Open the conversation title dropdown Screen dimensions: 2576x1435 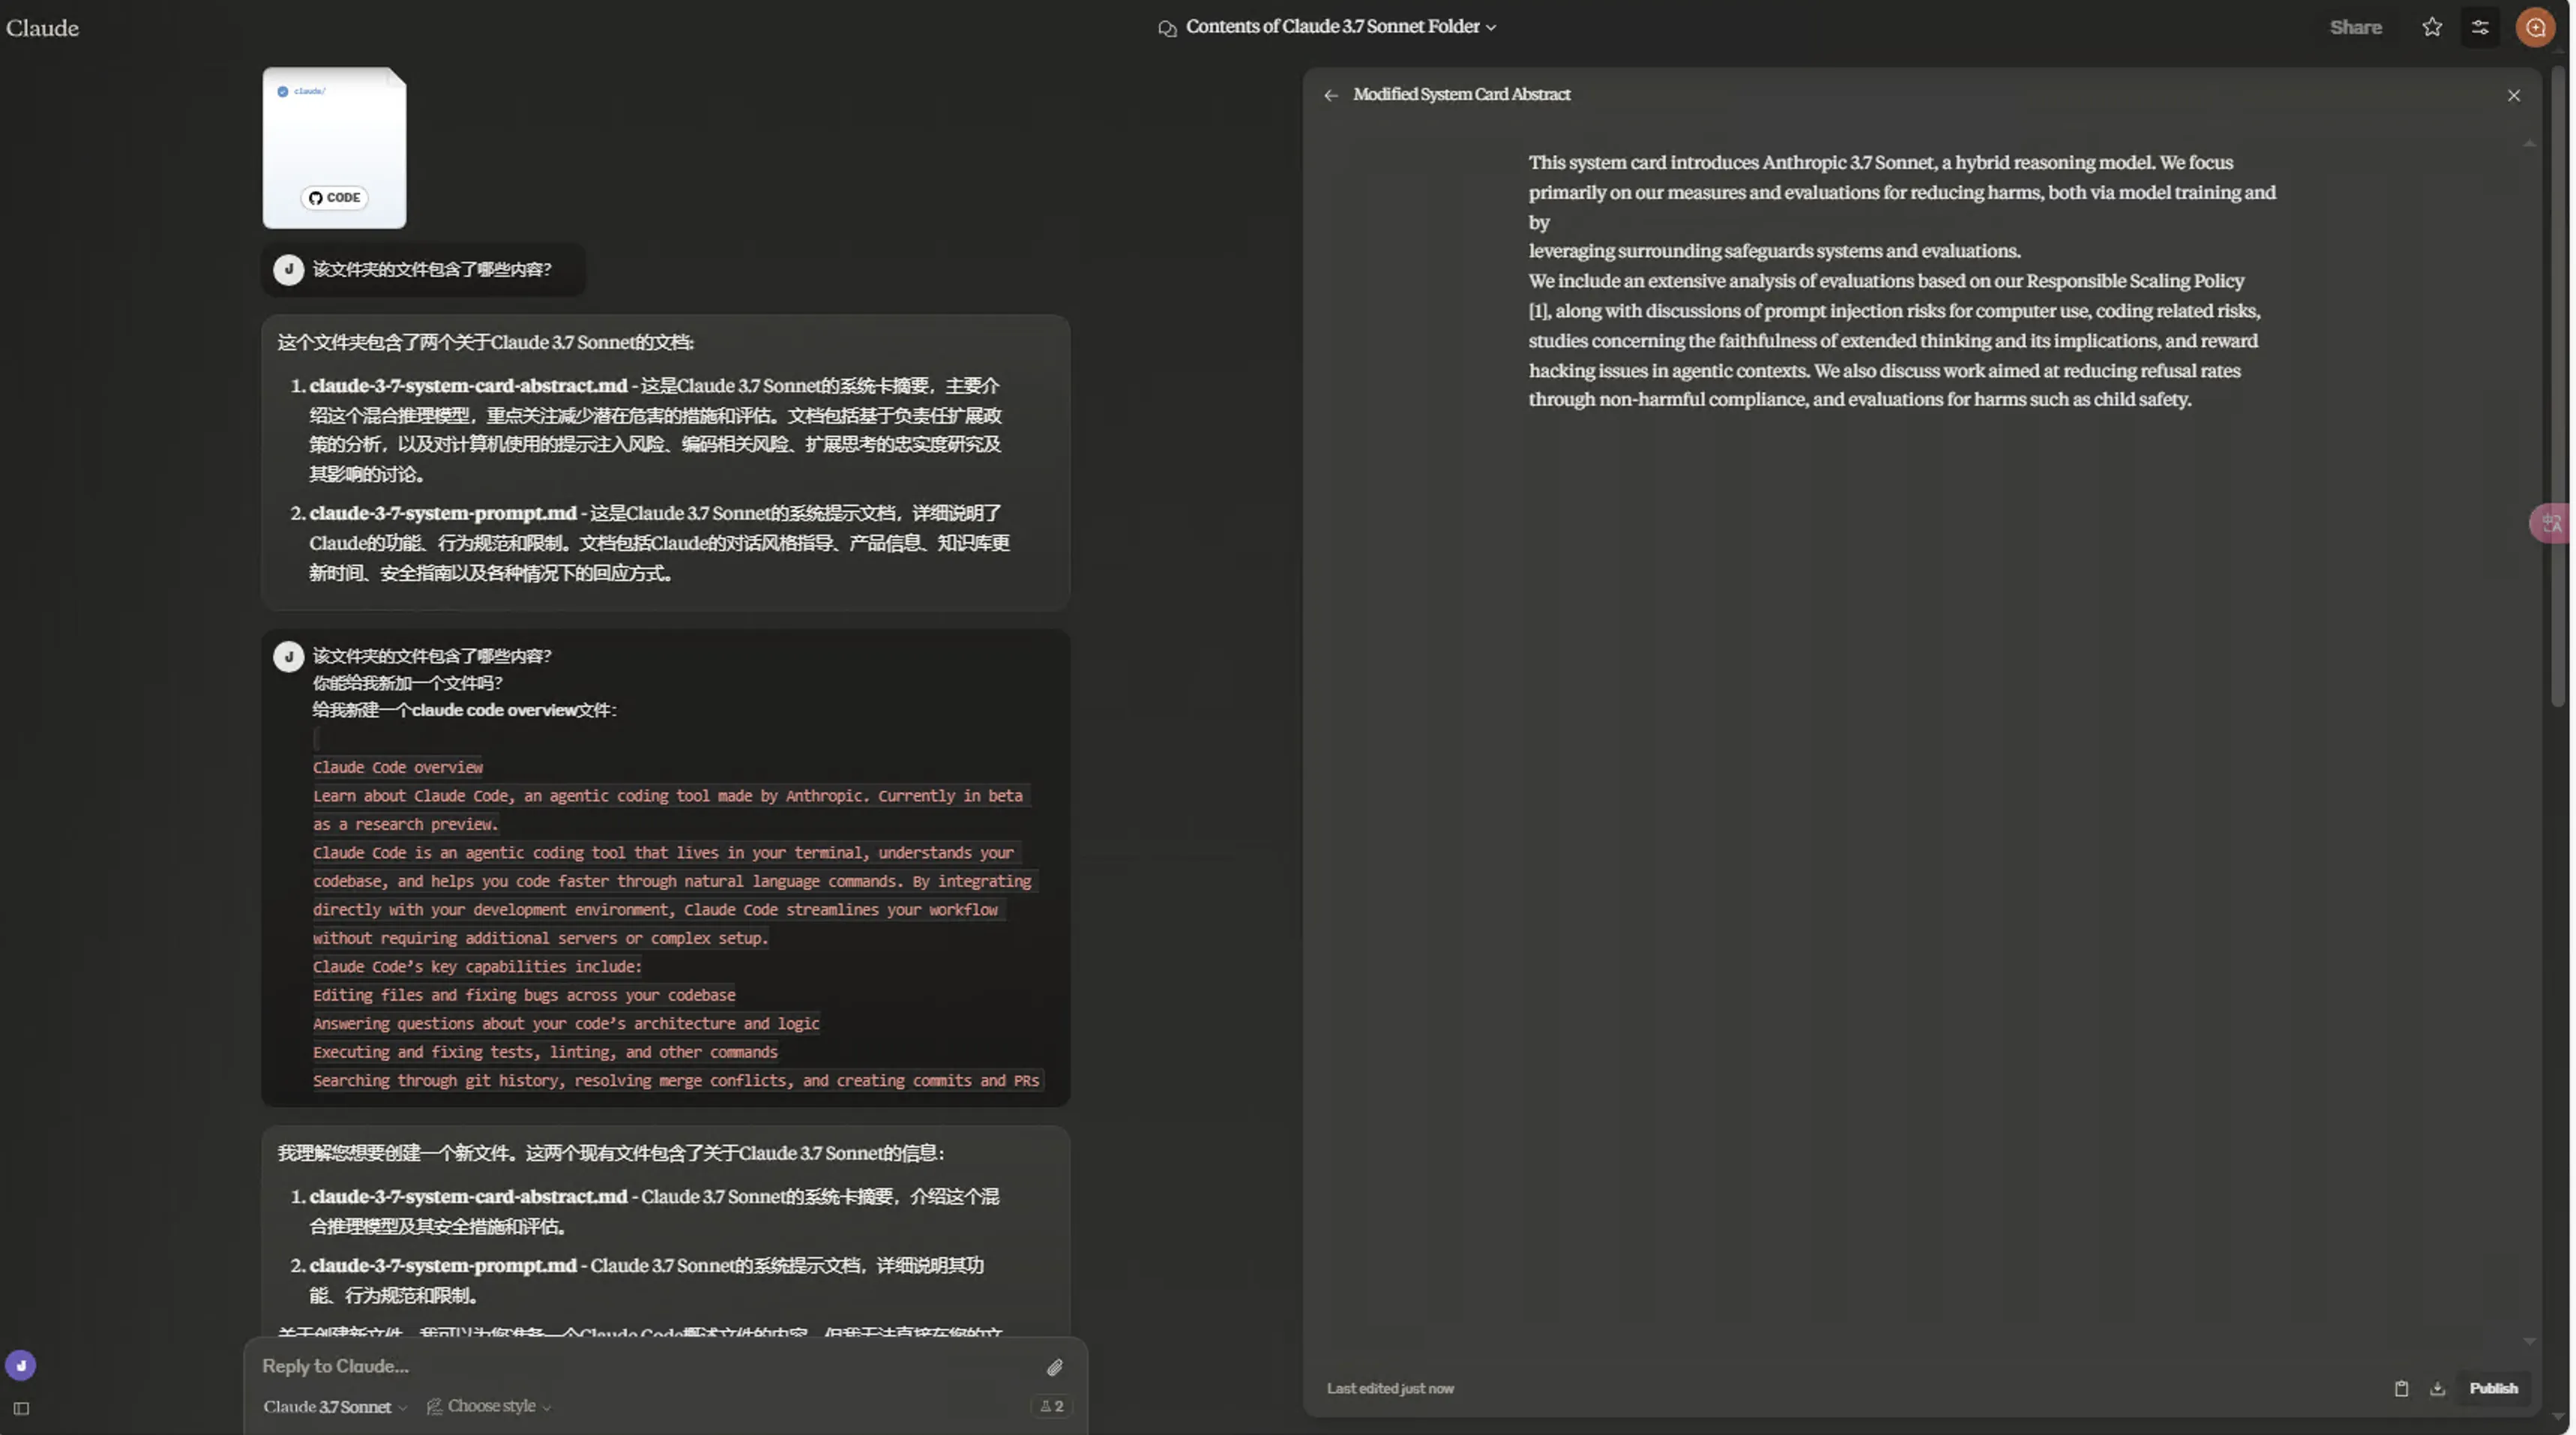click(1340, 27)
